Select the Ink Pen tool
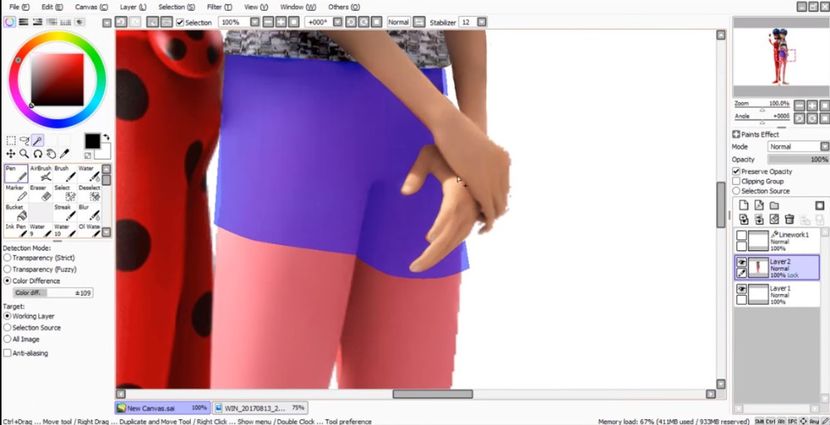830x425 pixels. coord(16,230)
